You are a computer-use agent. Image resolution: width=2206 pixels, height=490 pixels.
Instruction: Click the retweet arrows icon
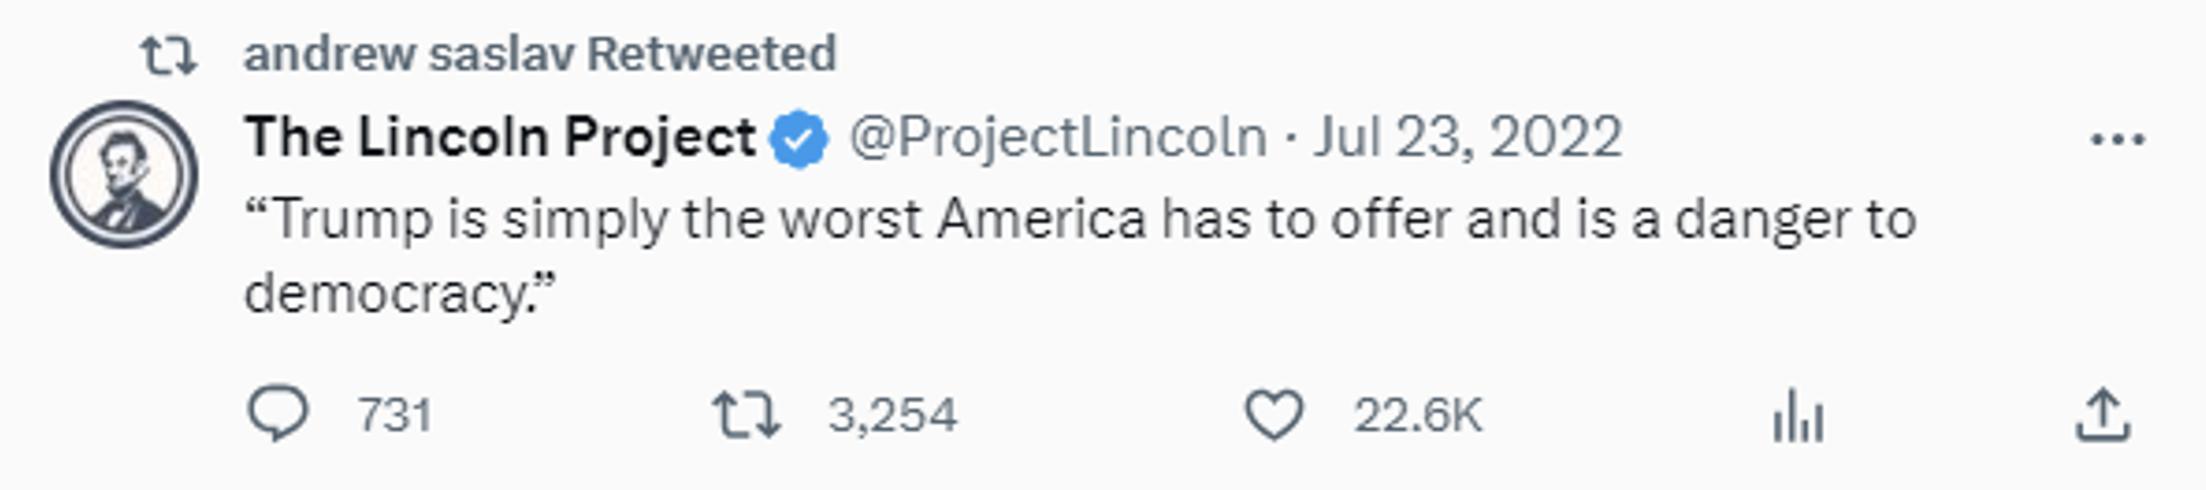[x=746, y=415]
